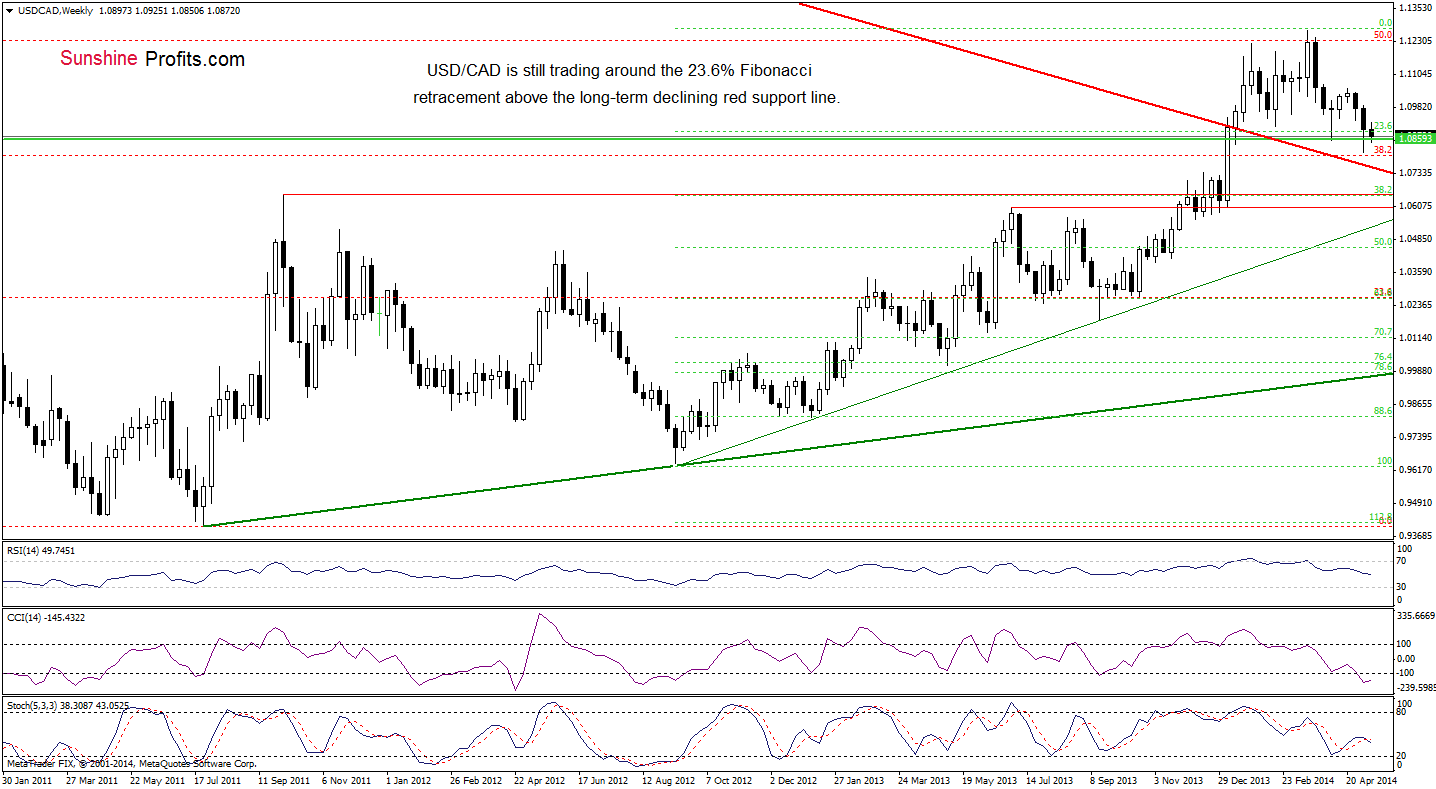The width and height of the screenshot is (1436, 789).
Task: Click the 17 Jul 2011 date label
Action: click(220, 780)
